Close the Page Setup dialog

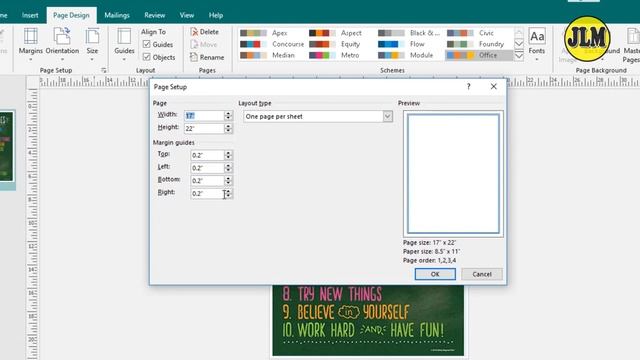pyautogui.click(x=493, y=87)
